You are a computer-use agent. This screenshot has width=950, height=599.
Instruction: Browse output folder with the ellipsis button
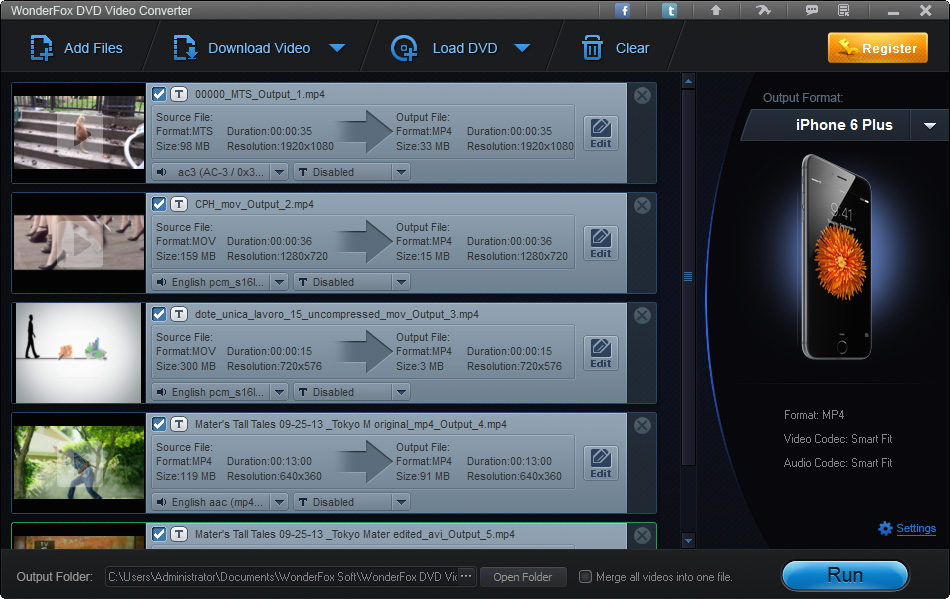pyautogui.click(x=467, y=577)
